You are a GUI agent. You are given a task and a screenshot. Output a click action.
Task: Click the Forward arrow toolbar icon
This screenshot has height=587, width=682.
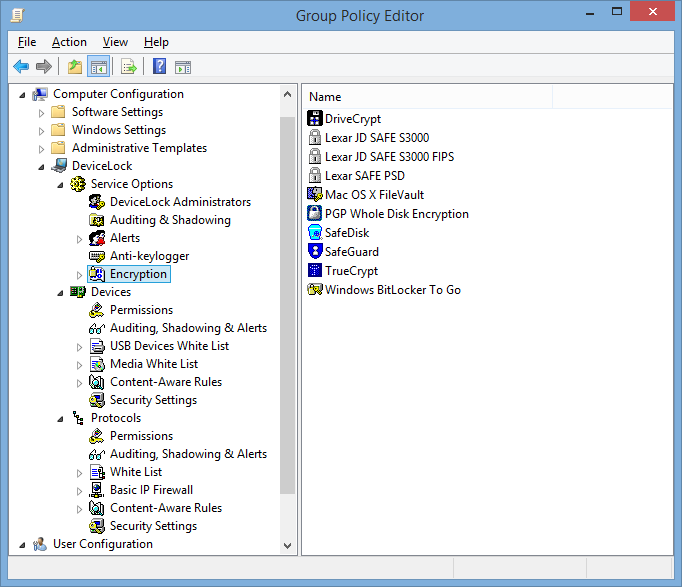click(x=43, y=67)
